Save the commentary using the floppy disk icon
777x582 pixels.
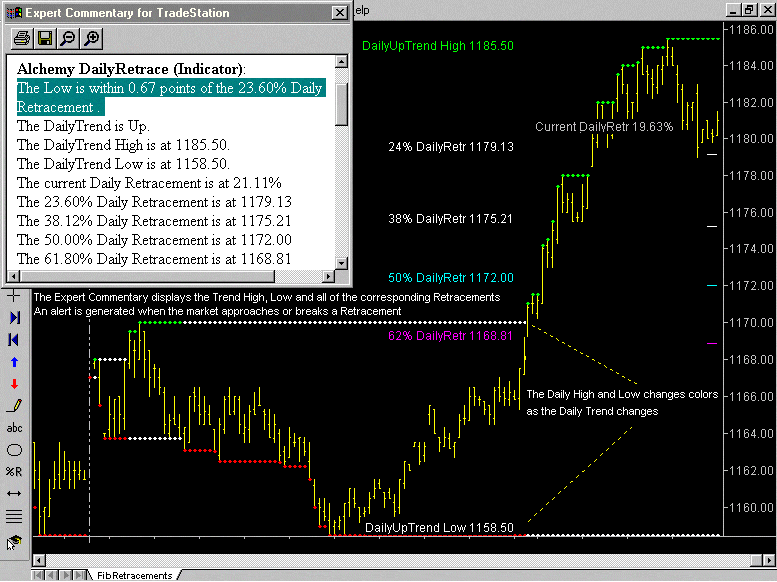[x=45, y=38]
